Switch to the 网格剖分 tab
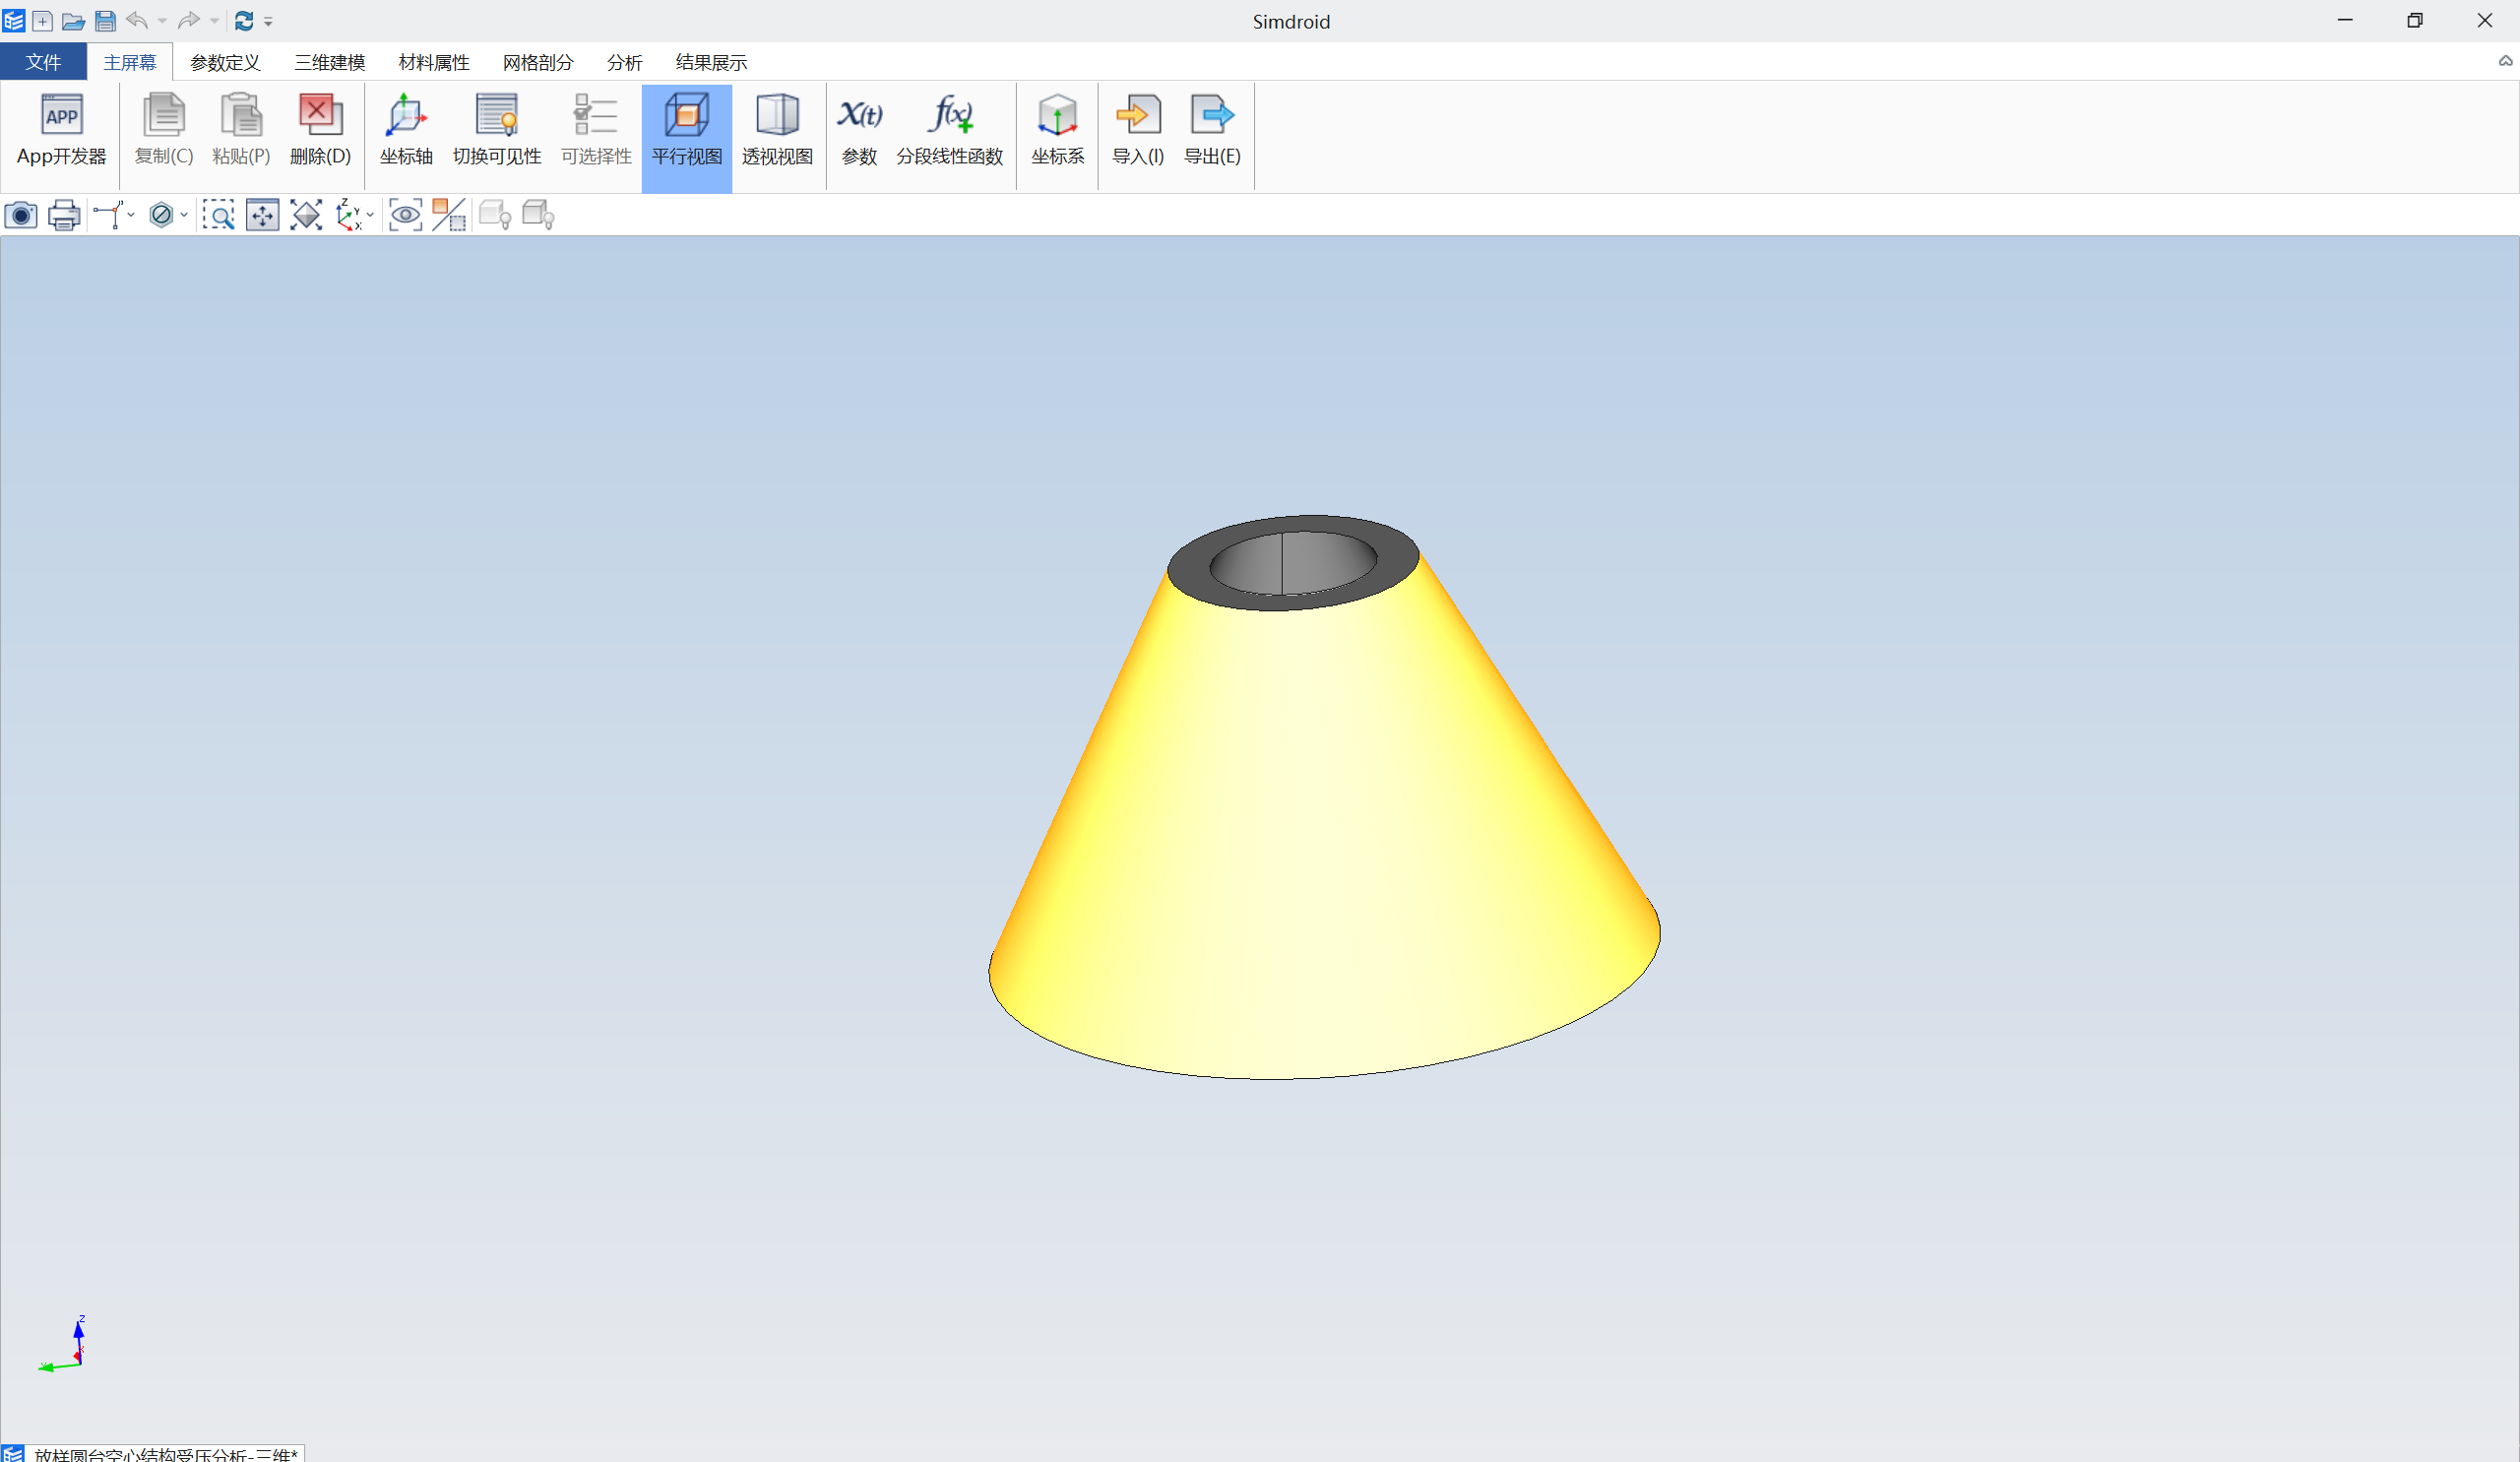 pos(538,62)
